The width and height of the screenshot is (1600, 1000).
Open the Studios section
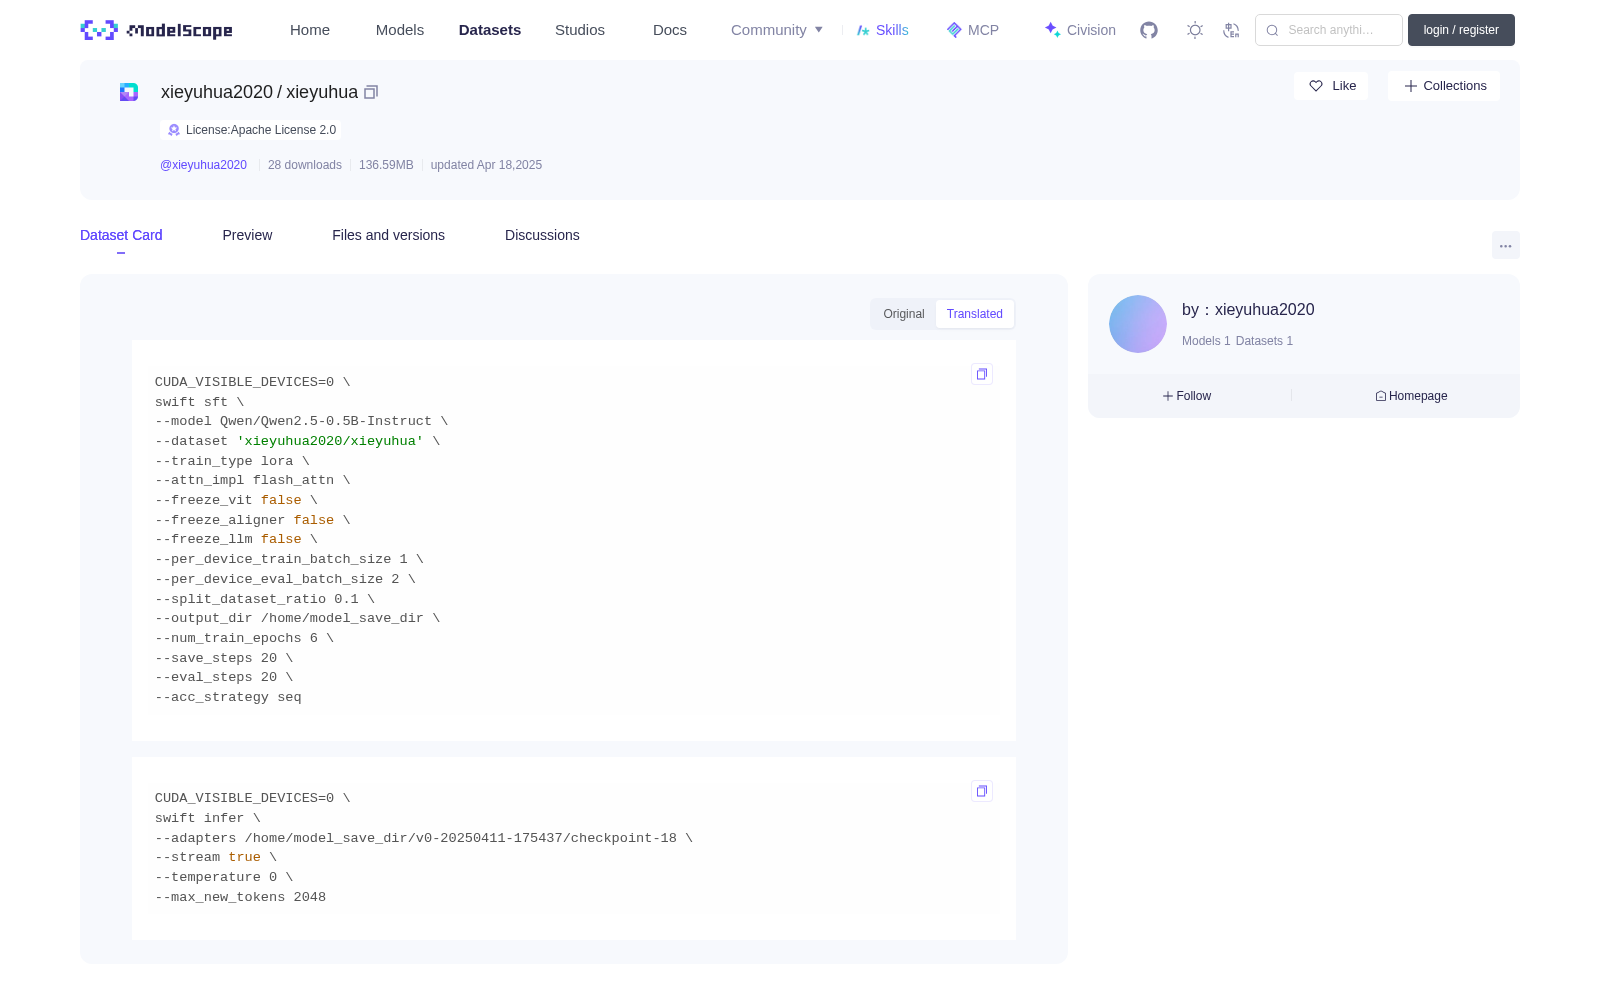580,30
